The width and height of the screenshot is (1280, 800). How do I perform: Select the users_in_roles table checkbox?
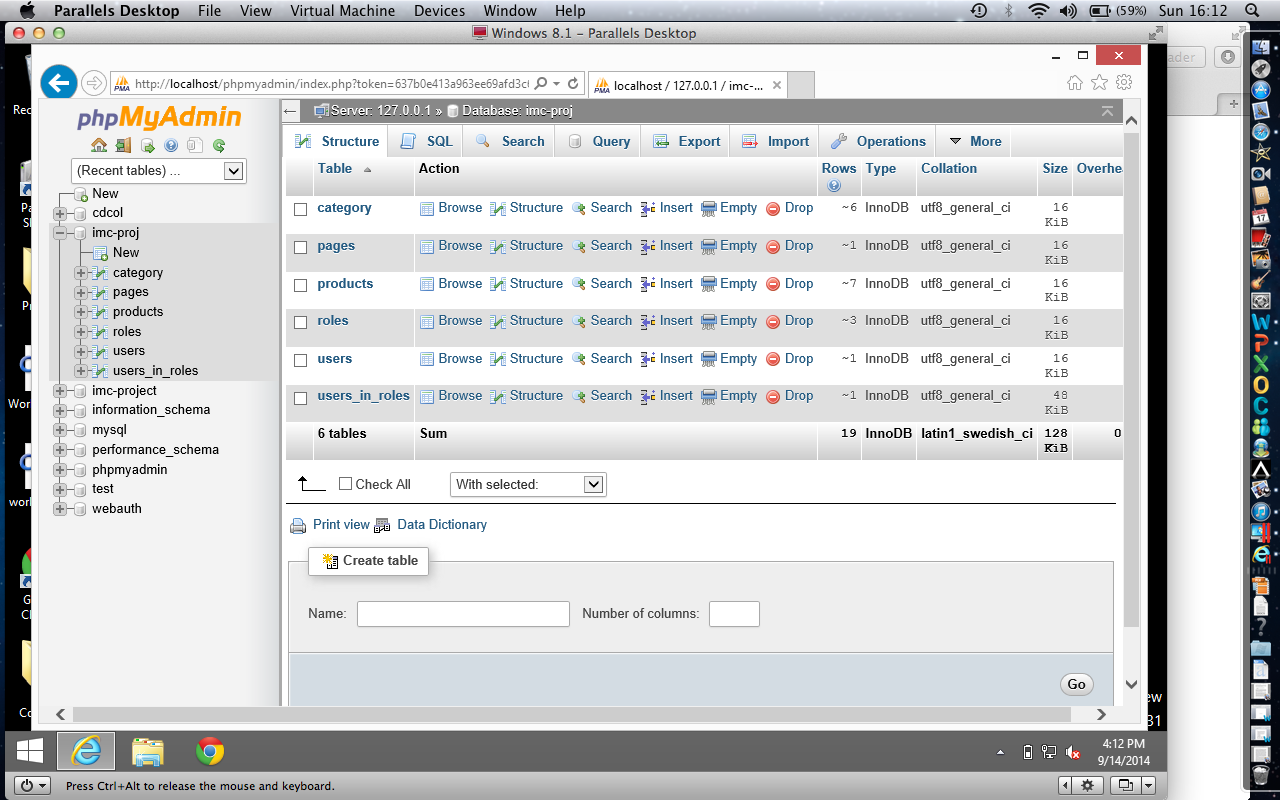point(301,398)
